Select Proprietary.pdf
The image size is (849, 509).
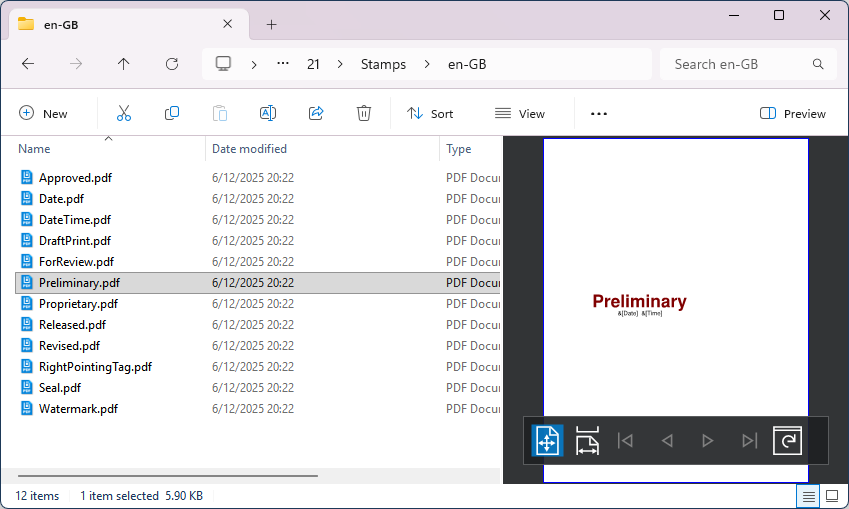(x=258, y=304)
